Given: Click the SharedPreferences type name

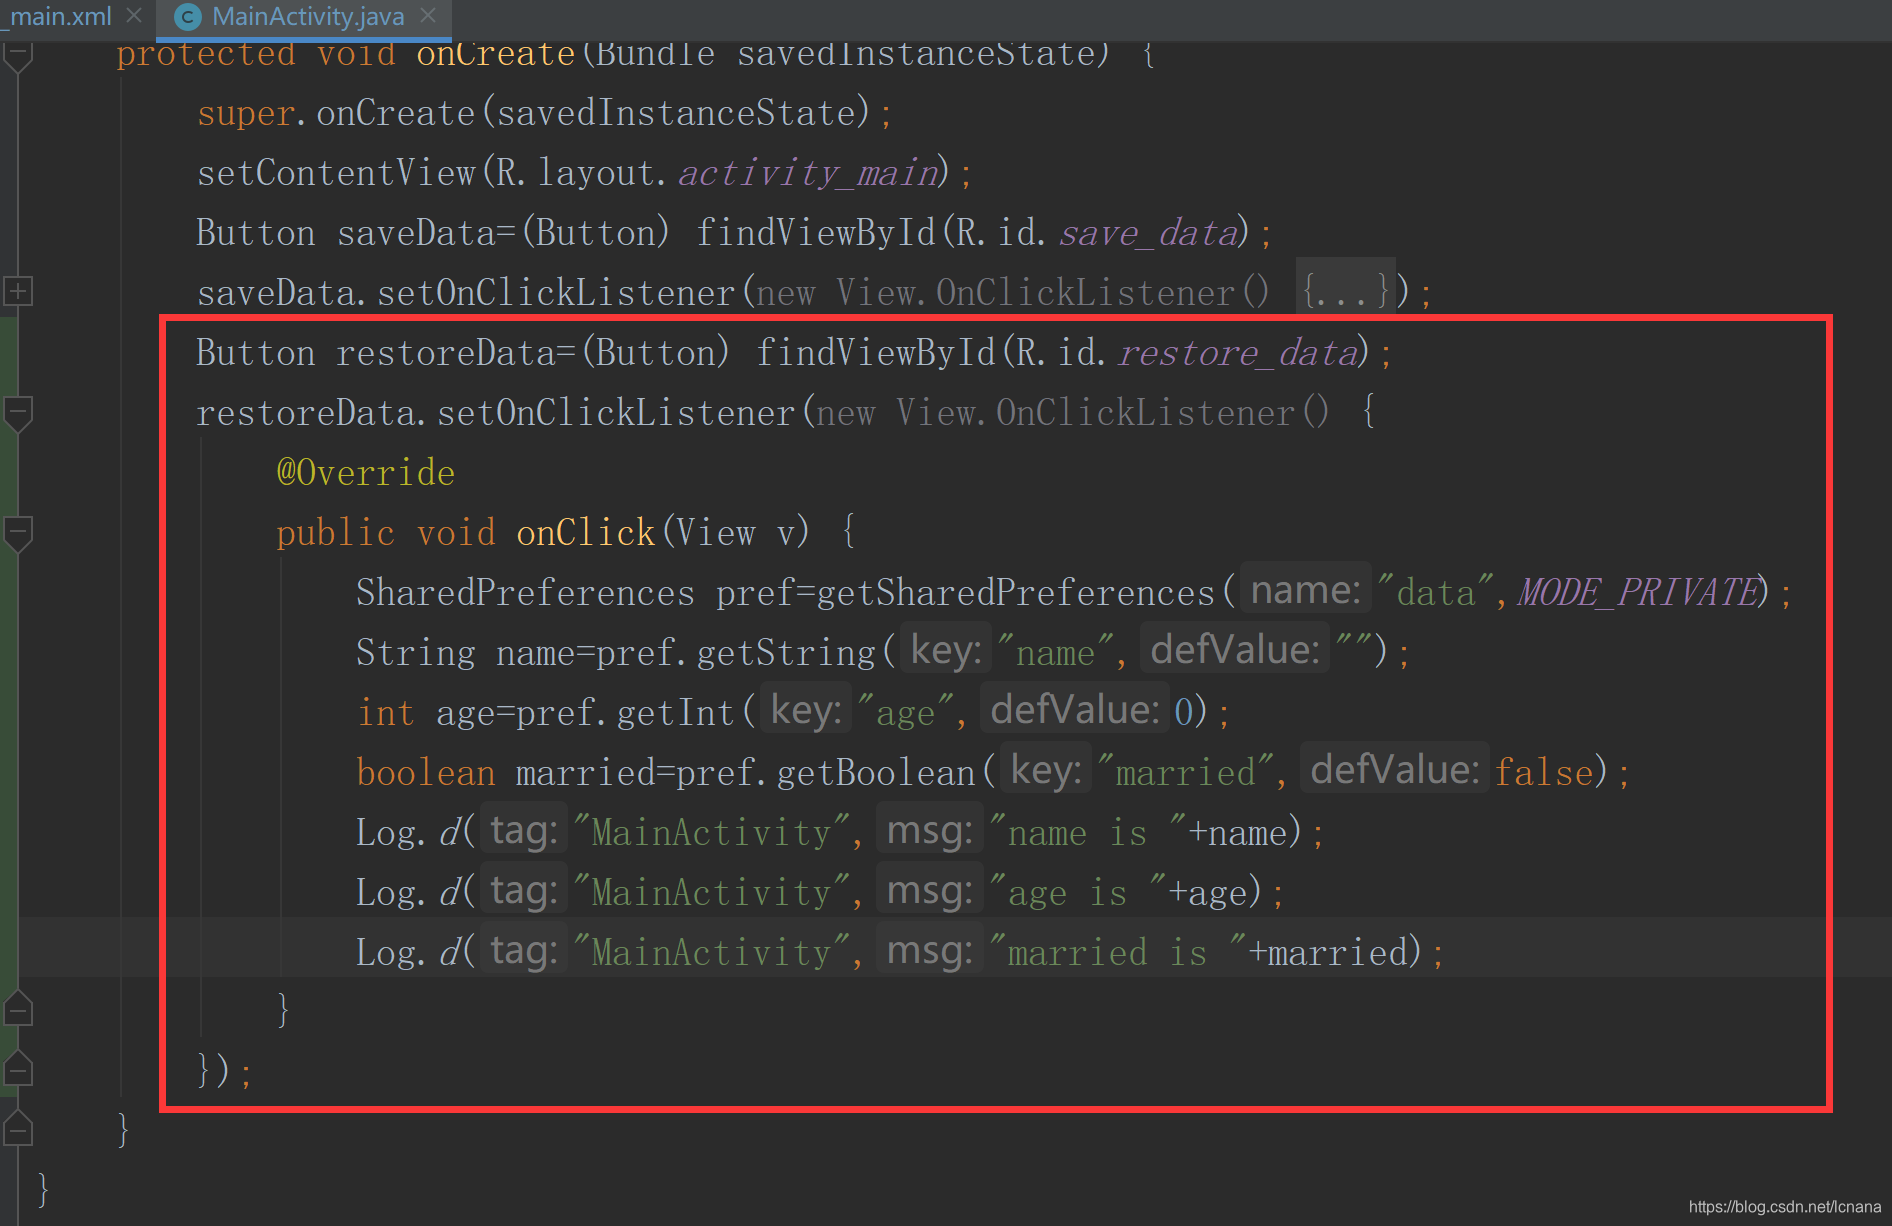Looking at the screenshot, I should (x=526, y=592).
